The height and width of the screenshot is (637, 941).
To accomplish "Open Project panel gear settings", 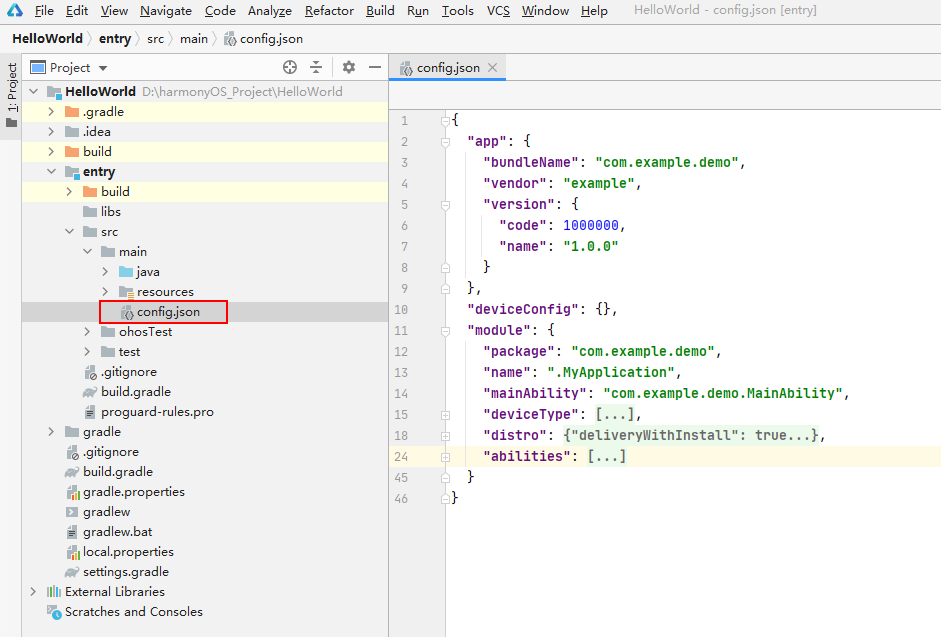I will click(348, 67).
